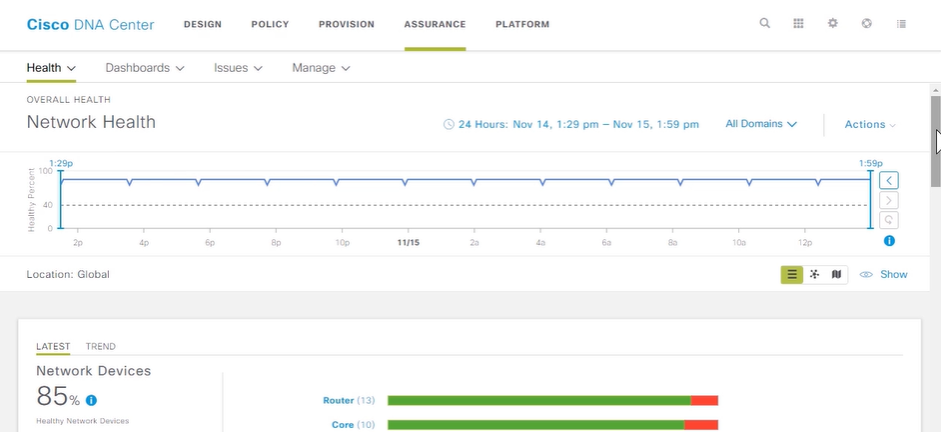Open the All Domains dropdown
This screenshot has height=432, width=941.
[761, 124]
